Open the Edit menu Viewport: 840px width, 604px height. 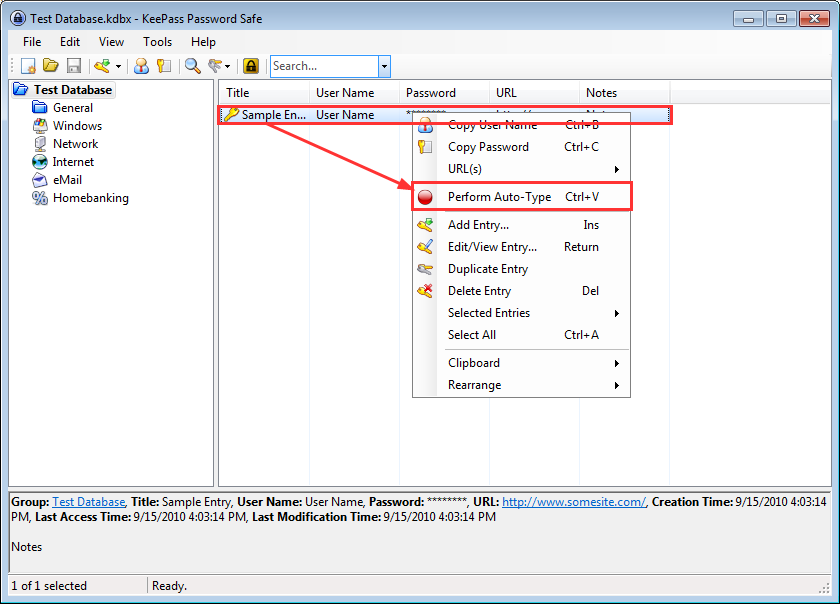[70, 42]
